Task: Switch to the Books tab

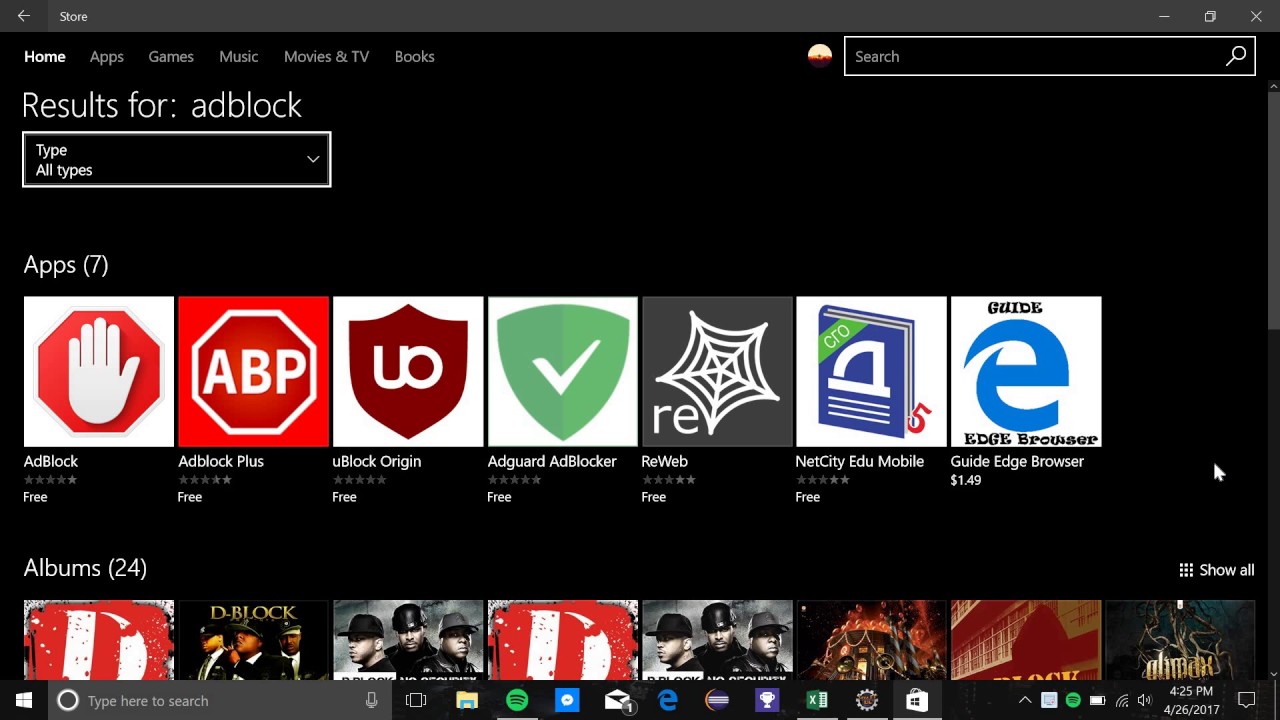Action: (x=414, y=56)
